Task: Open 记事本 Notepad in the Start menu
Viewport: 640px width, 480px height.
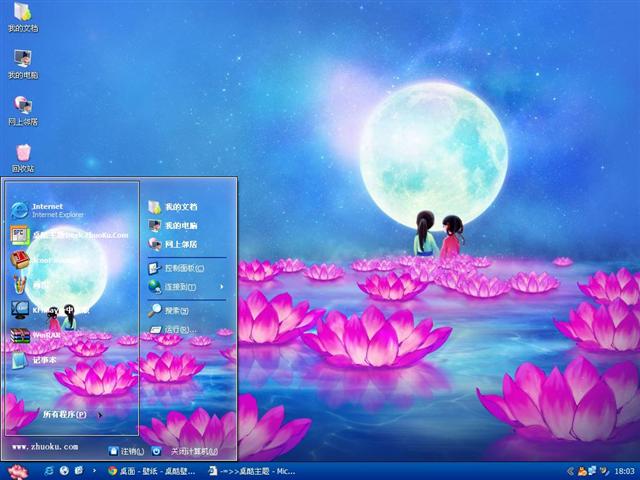Action: tap(33, 360)
